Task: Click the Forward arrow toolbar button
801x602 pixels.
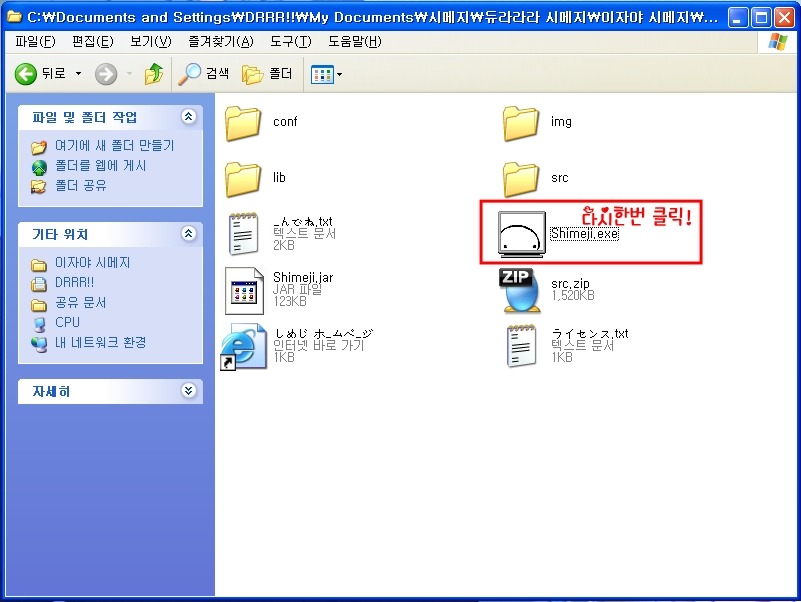Action: click(106, 74)
